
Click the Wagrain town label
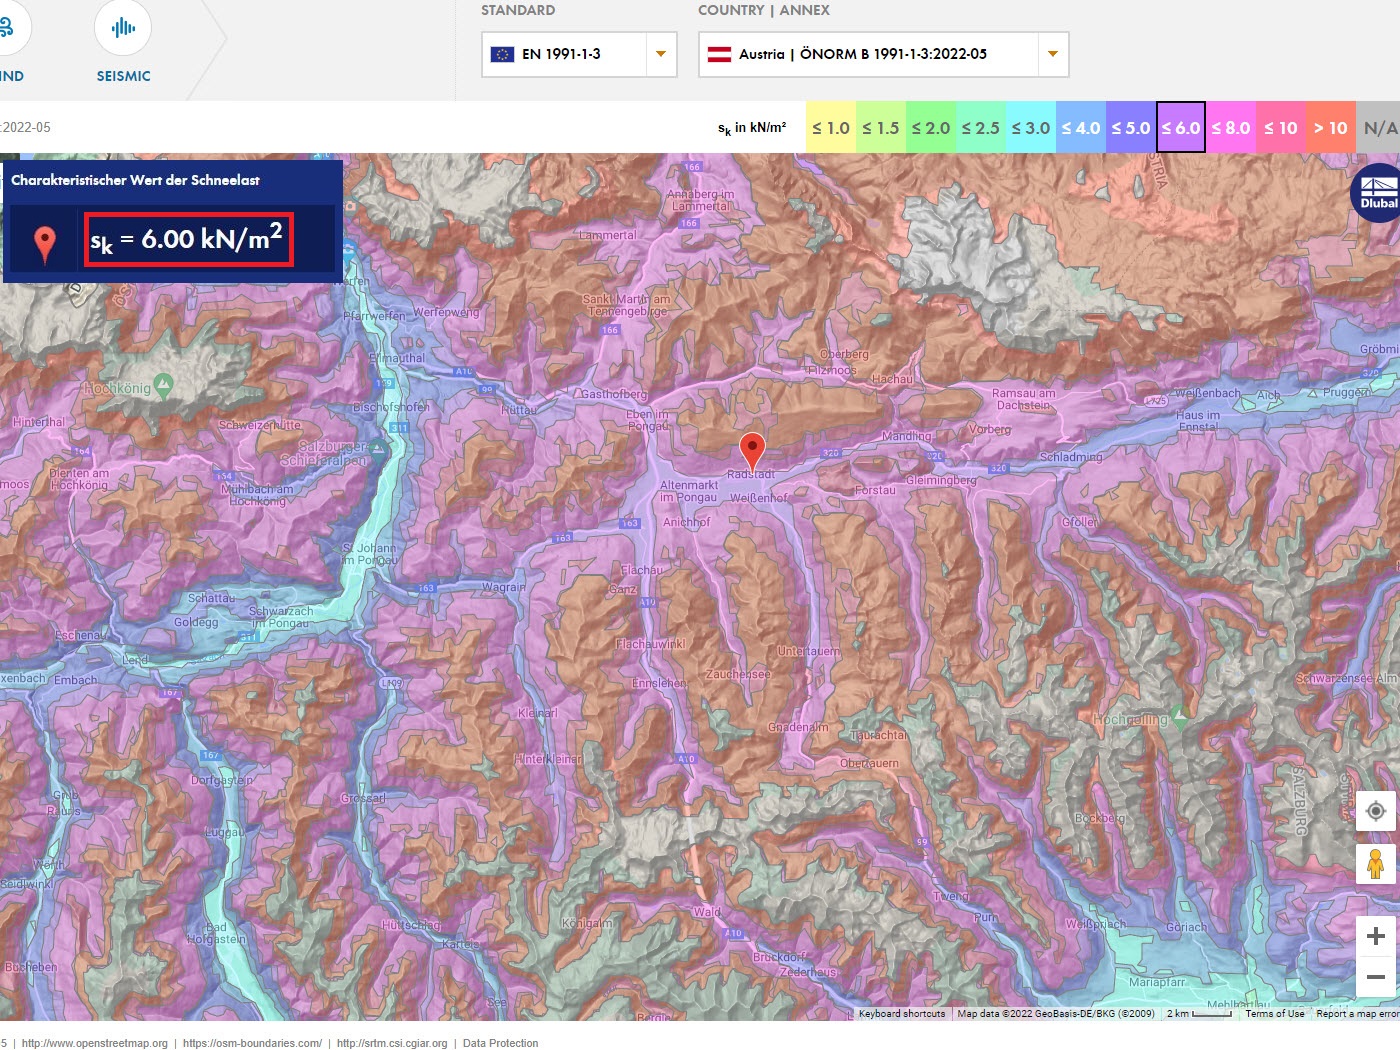coord(503,587)
